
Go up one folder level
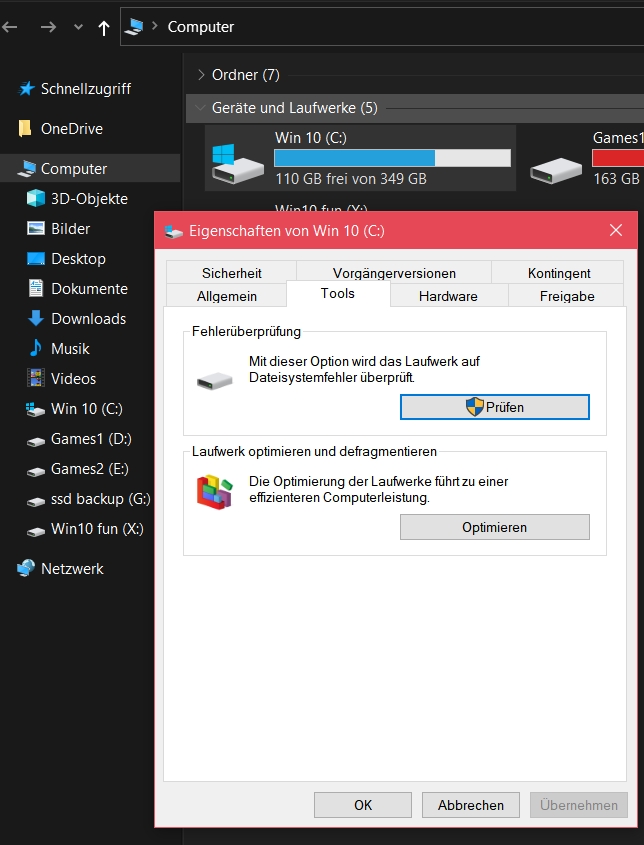104,27
